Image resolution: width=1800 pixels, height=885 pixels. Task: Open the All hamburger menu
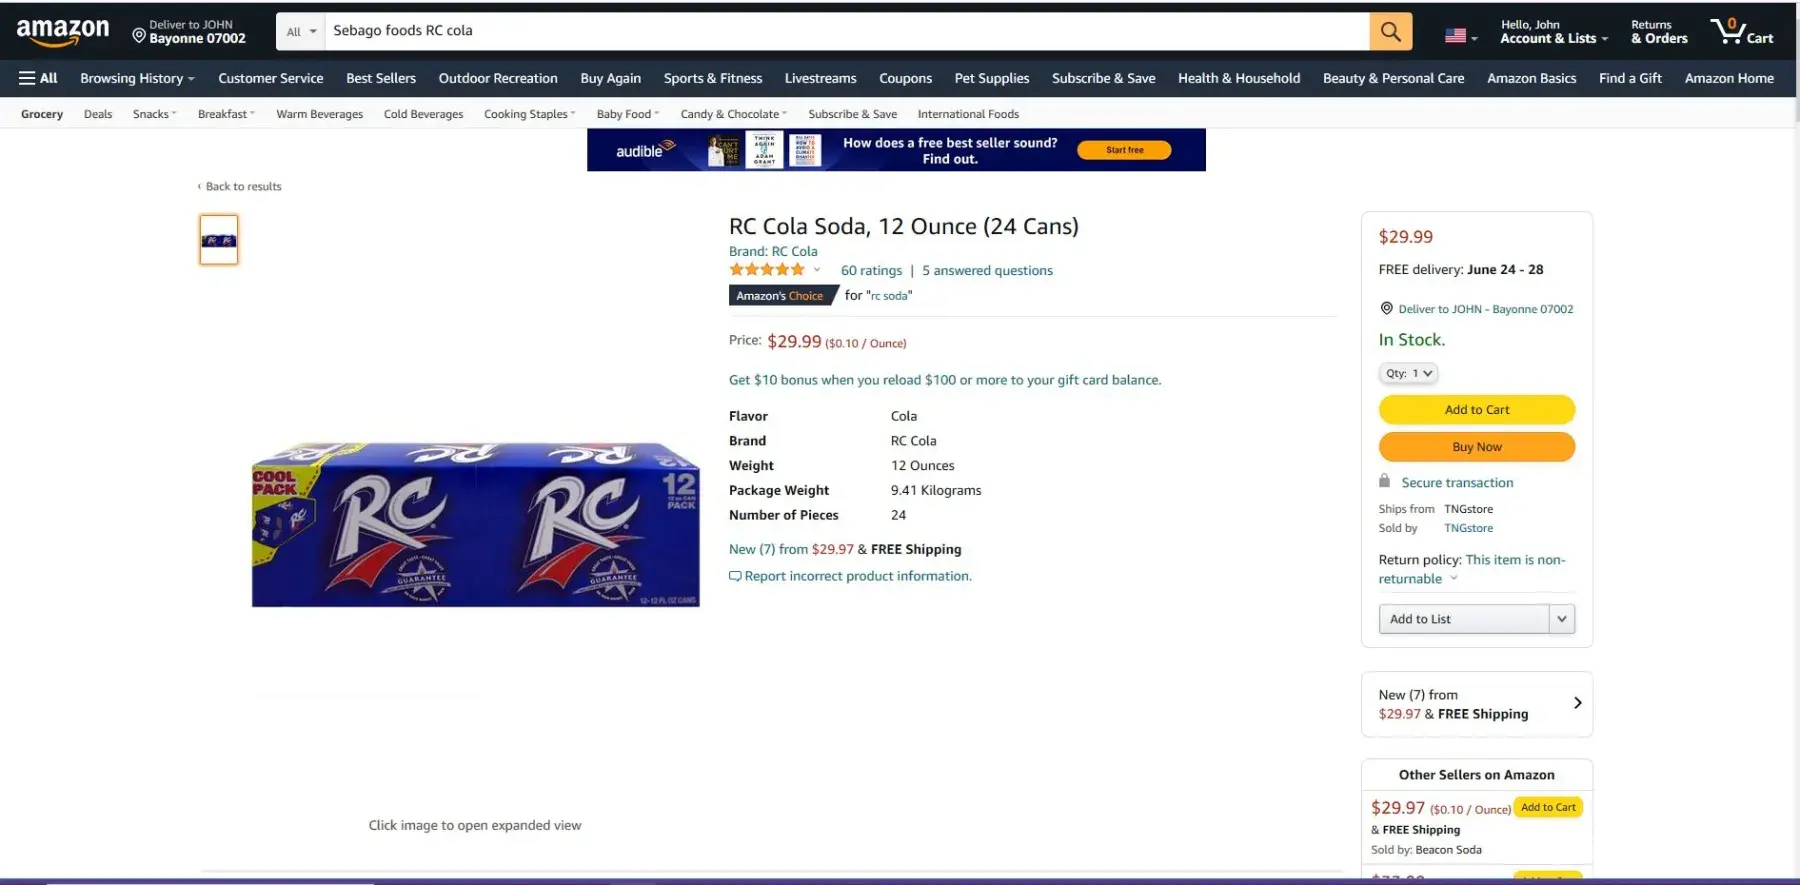point(38,78)
